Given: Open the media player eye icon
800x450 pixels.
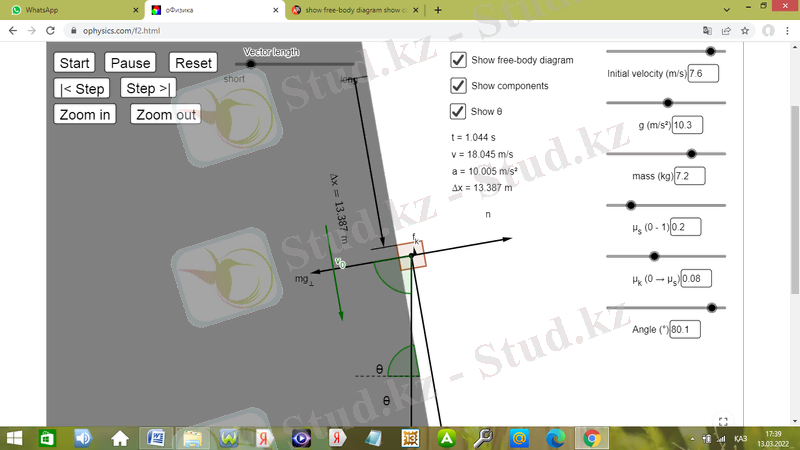Looking at the screenshot, I should coord(301,438).
